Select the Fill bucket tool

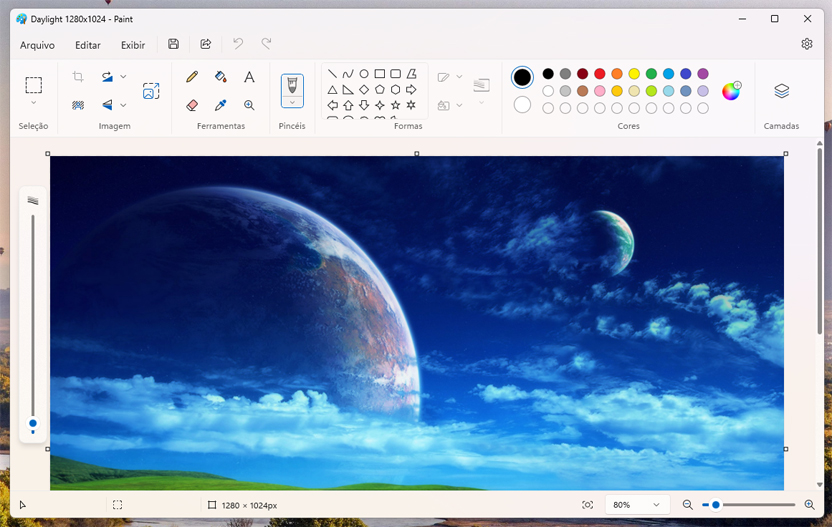point(221,77)
